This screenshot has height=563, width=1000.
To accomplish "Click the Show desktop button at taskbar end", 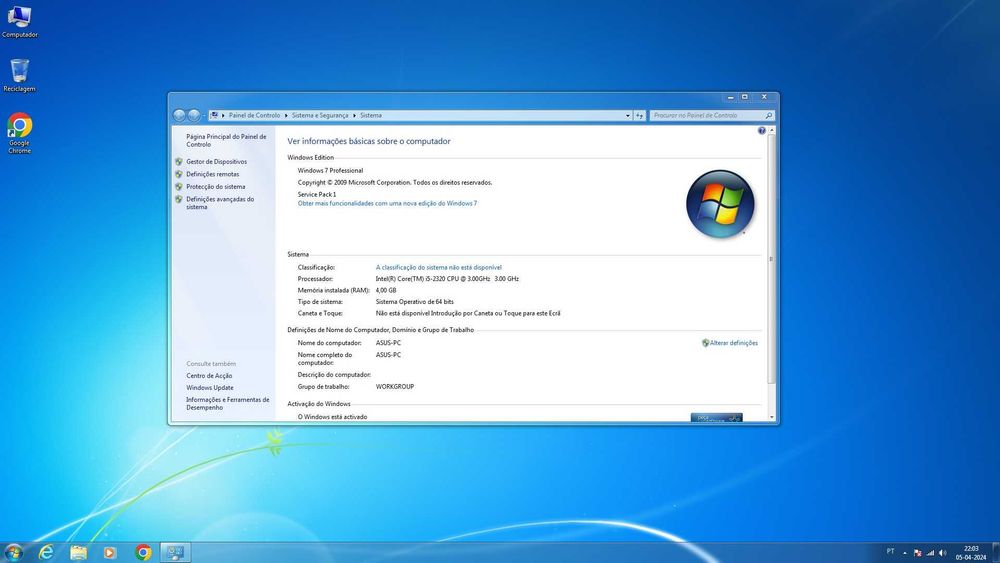I will point(996,552).
